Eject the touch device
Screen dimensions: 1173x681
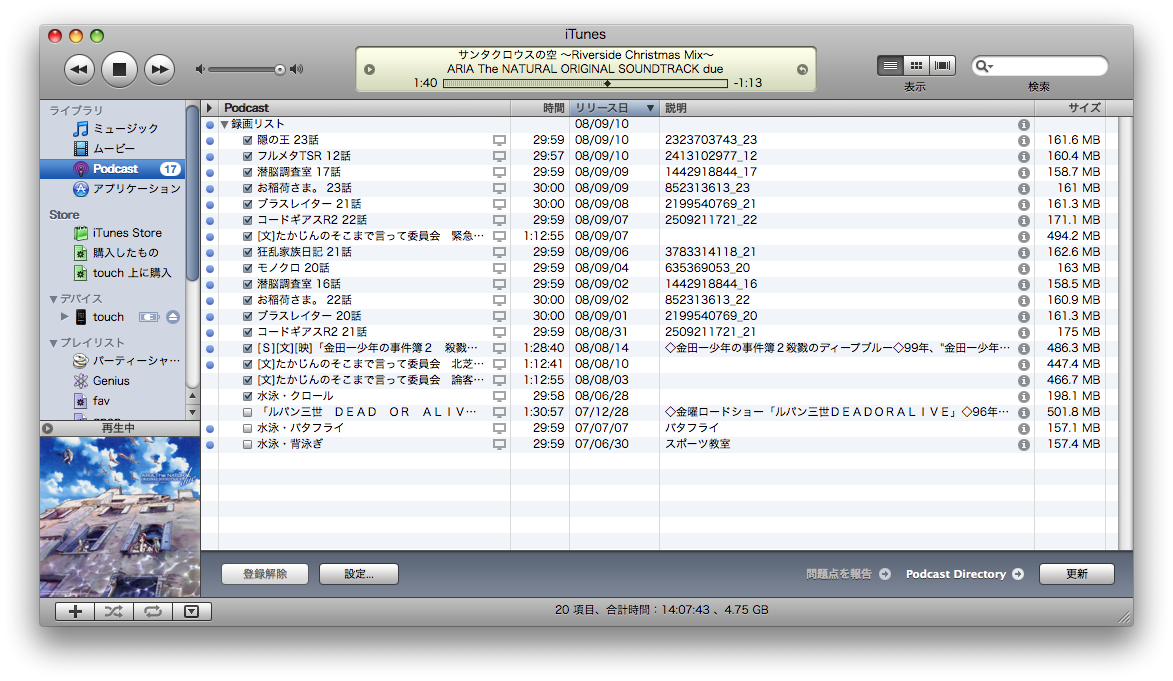[173, 317]
